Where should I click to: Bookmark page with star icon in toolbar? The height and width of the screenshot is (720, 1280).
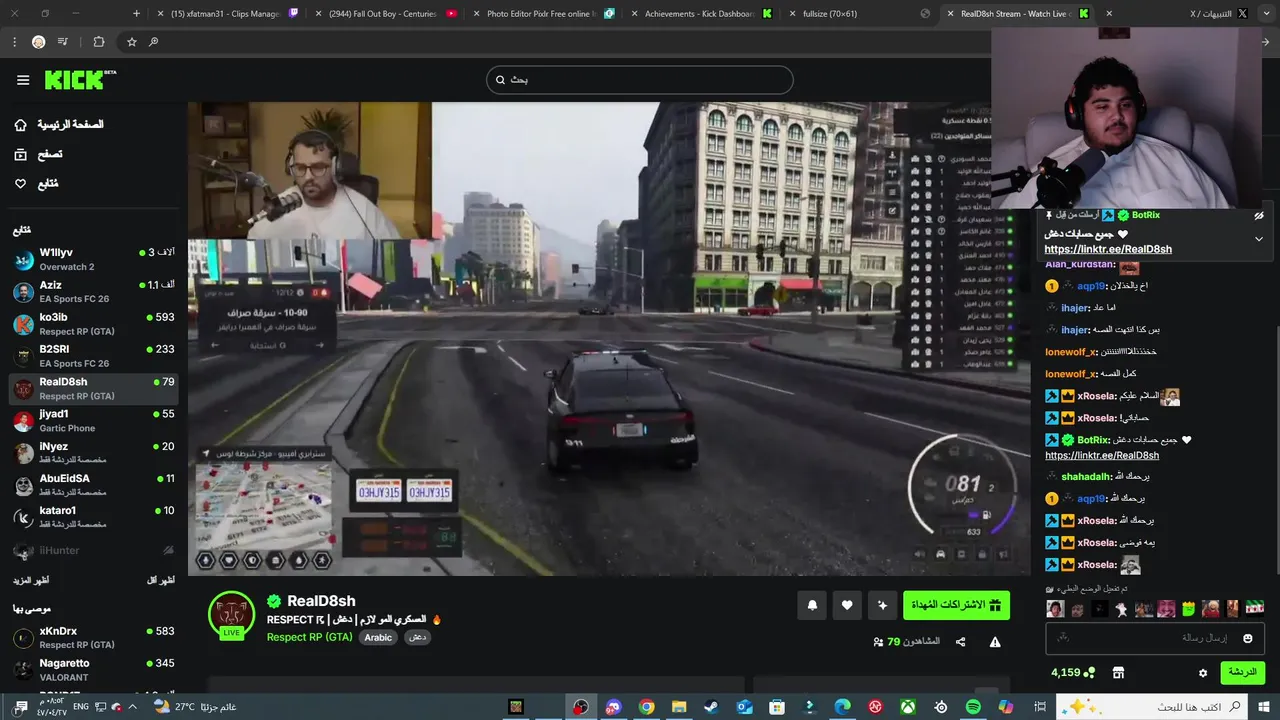tap(131, 42)
